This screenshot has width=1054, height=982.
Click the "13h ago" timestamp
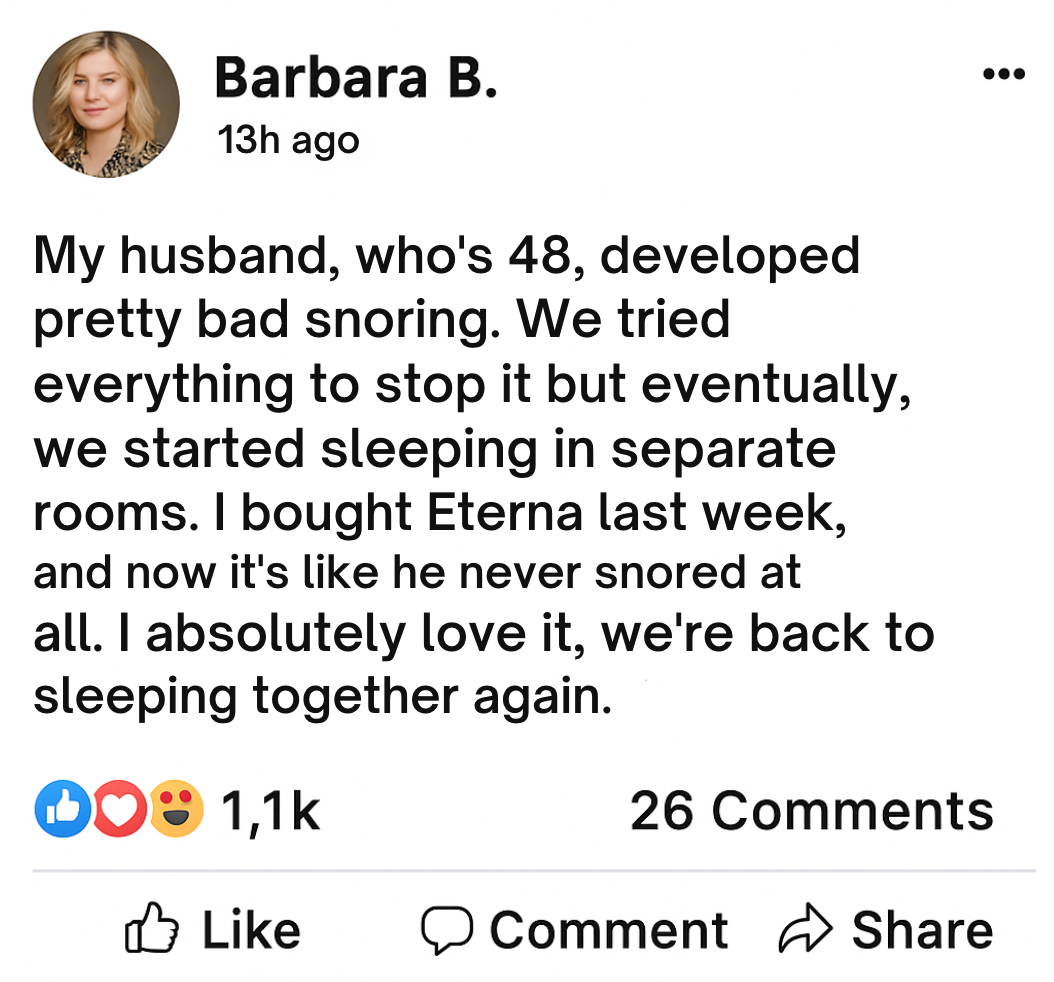pos(288,140)
